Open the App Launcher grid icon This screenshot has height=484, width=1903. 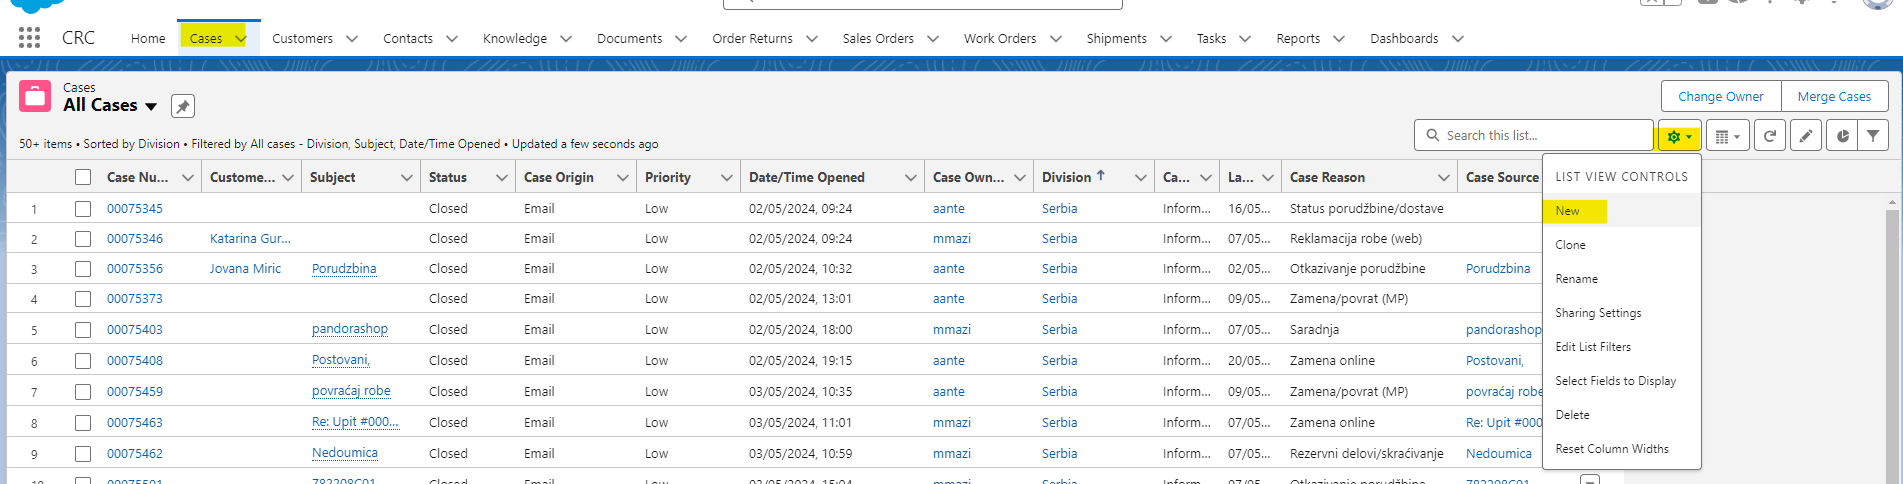click(x=29, y=38)
